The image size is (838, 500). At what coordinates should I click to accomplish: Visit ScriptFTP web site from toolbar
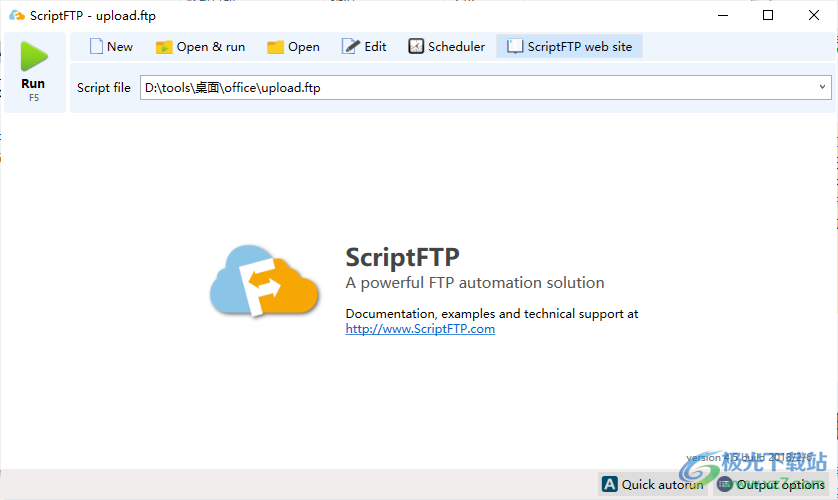569,46
